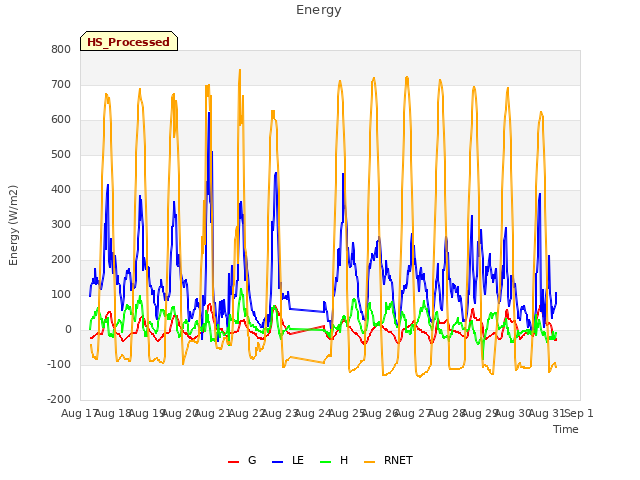Screen dimensions: 640x480
Task: Toggle the H series legend entry
Action: click(334, 461)
